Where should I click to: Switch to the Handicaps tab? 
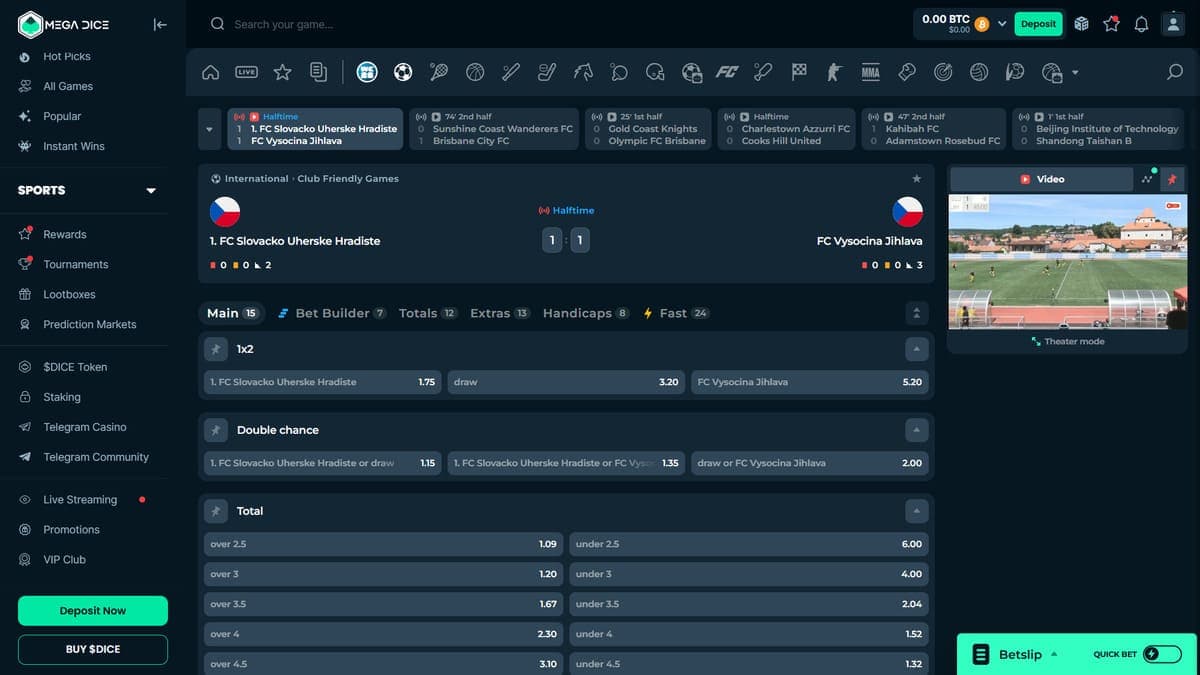(x=586, y=313)
